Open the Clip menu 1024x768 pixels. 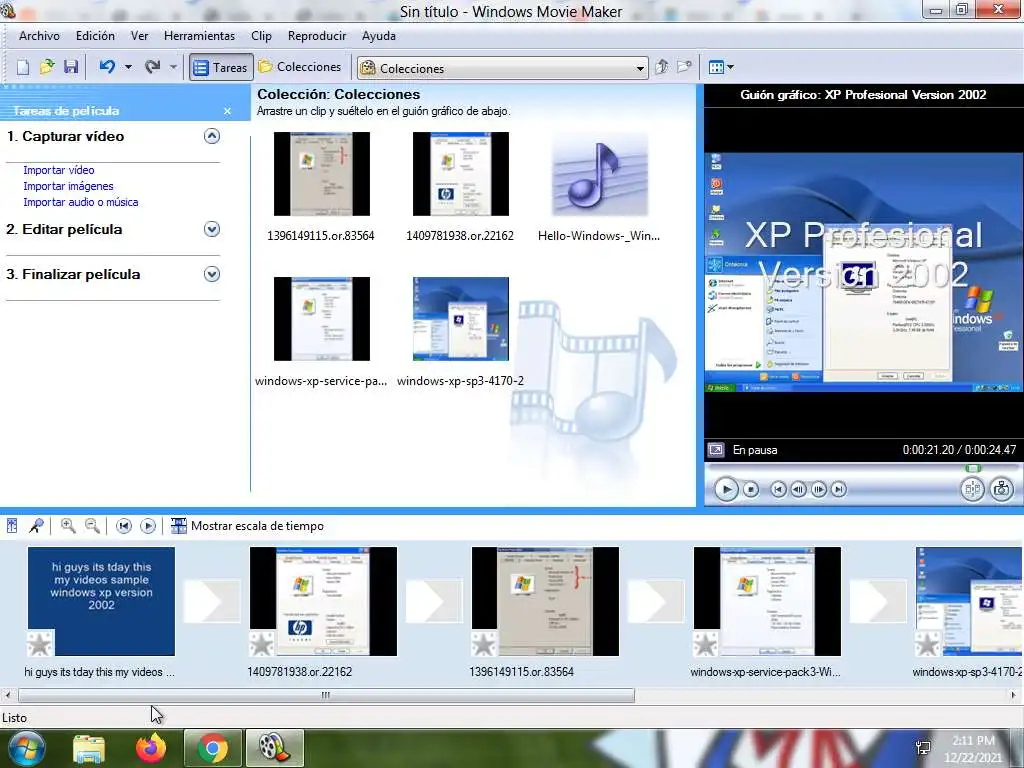[x=261, y=36]
